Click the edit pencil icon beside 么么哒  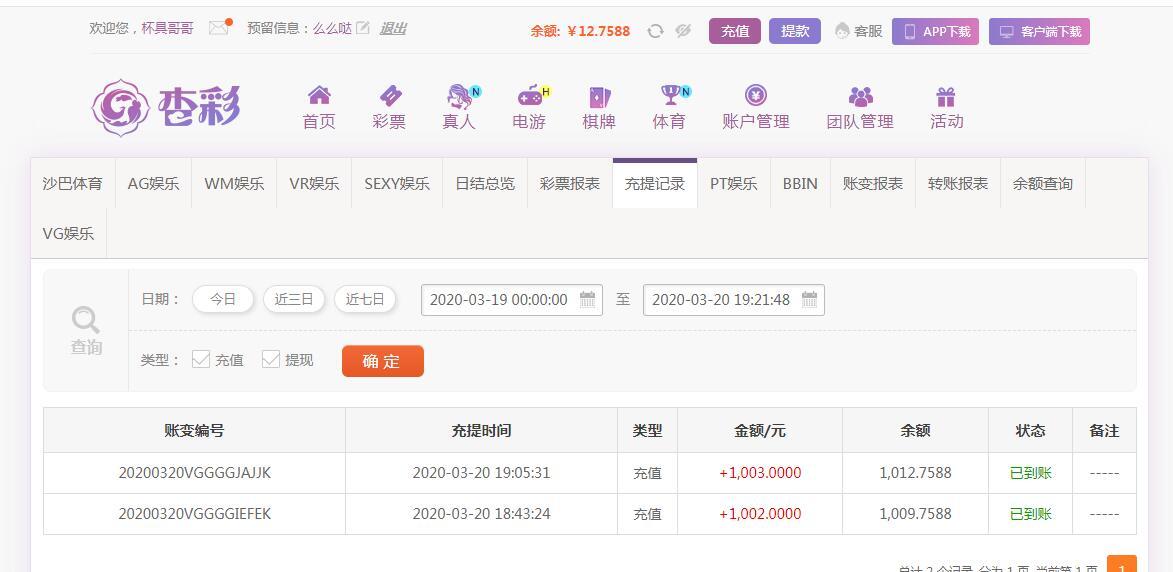click(x=363, y=28)
